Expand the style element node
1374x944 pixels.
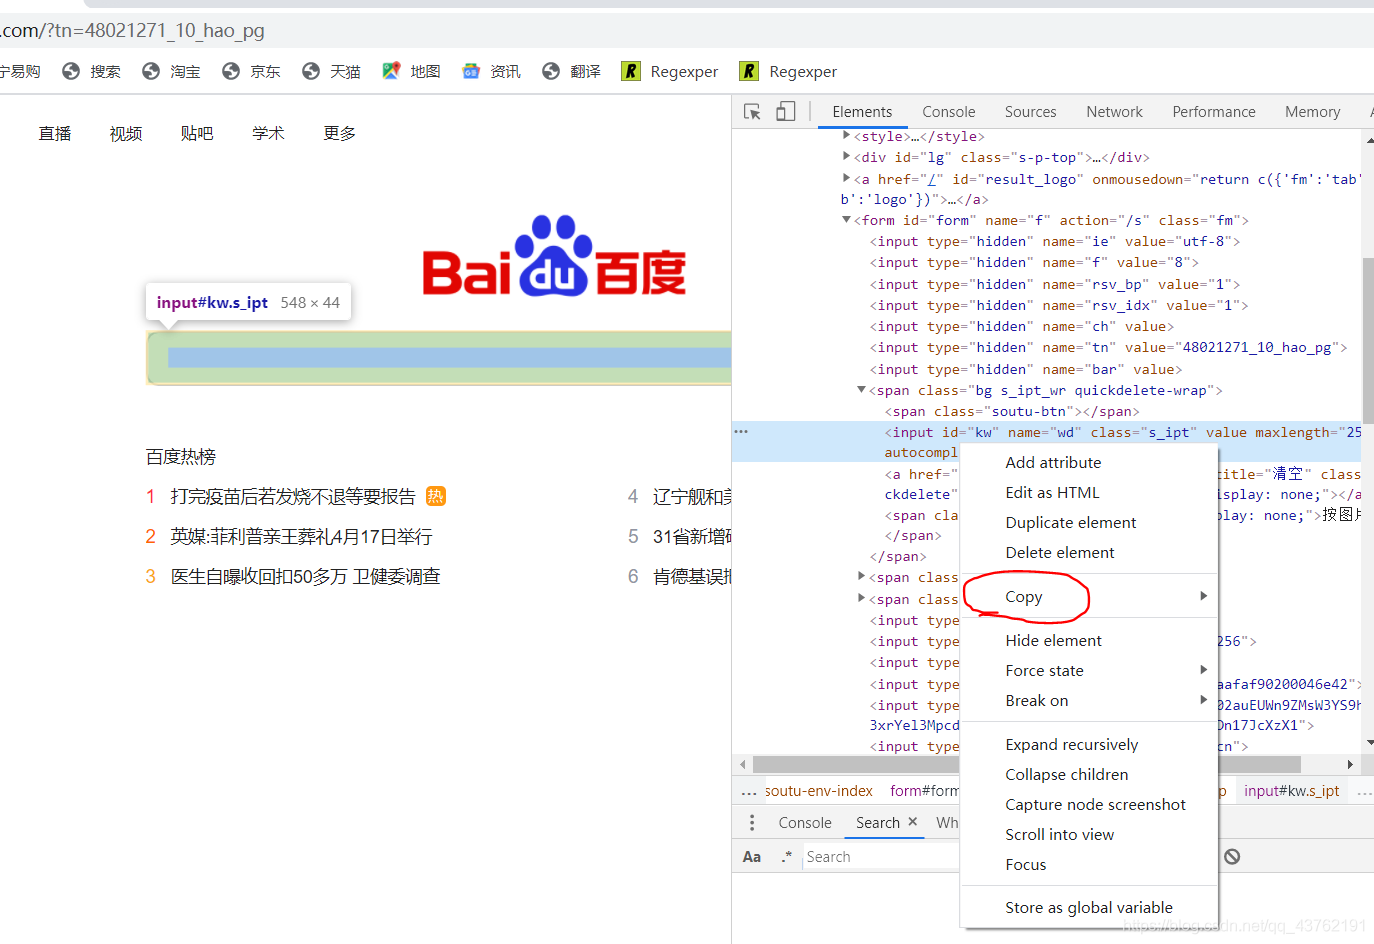pos(846,135)
